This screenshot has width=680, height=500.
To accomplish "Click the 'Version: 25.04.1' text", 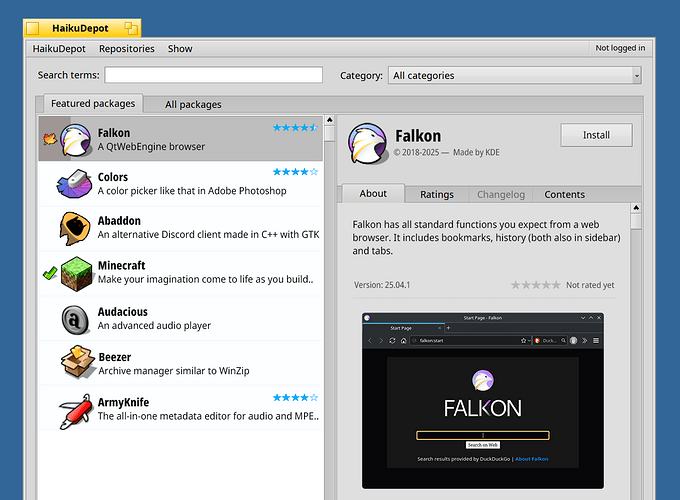I will [382, 285].
